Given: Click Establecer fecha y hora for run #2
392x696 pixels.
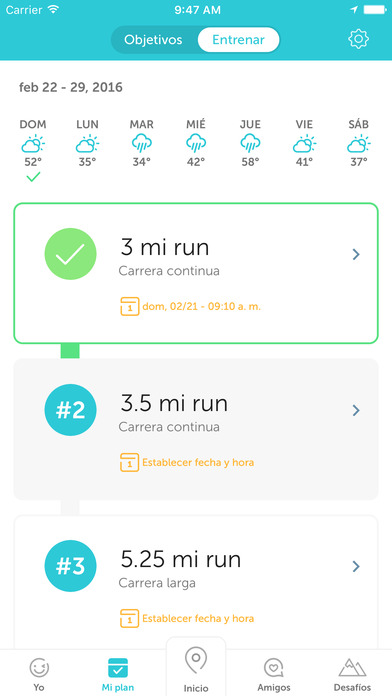Looking at the screenshot, I should coord(198,463).
